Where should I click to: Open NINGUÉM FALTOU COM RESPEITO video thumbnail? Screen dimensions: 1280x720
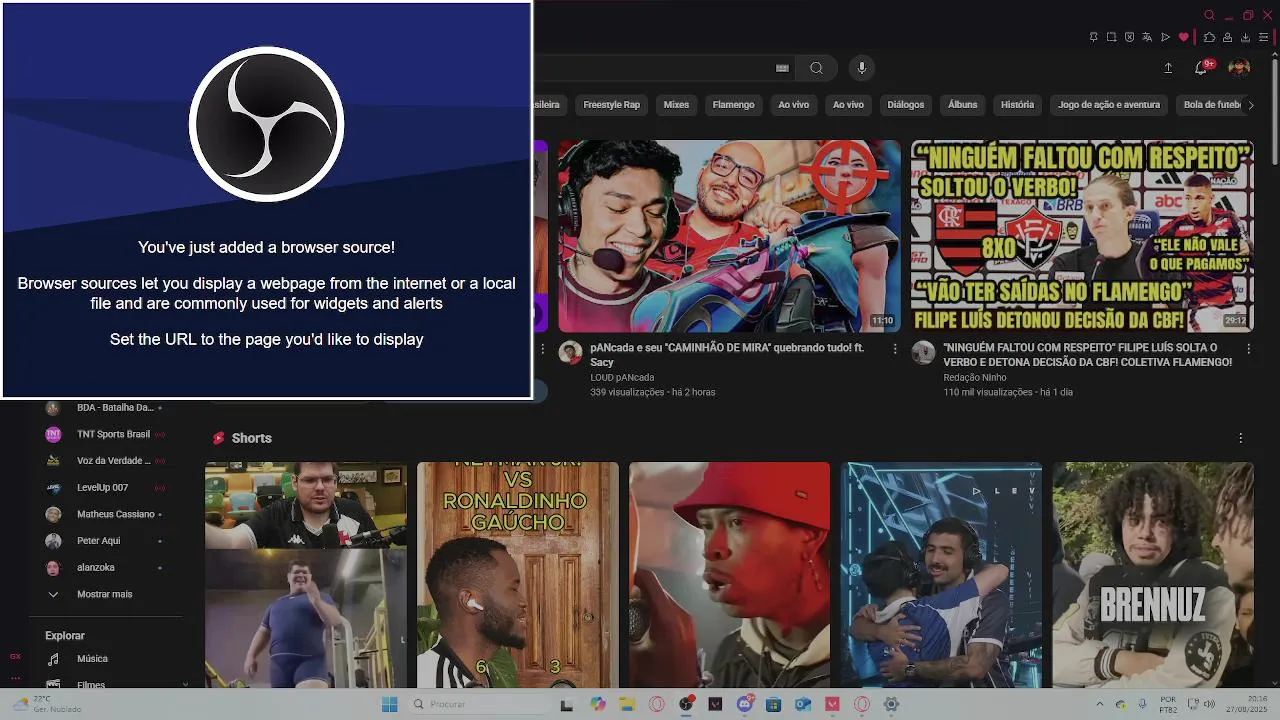[x=1082, y=236]
